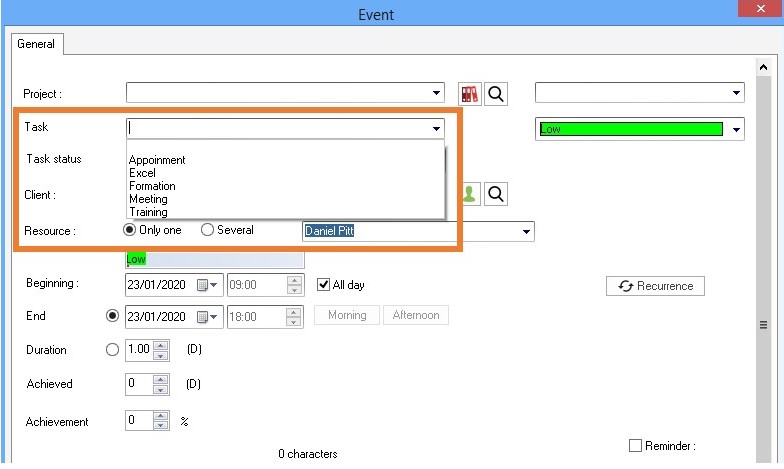
Task: Click the red binders icon beside Project
Action: (470, 94)
